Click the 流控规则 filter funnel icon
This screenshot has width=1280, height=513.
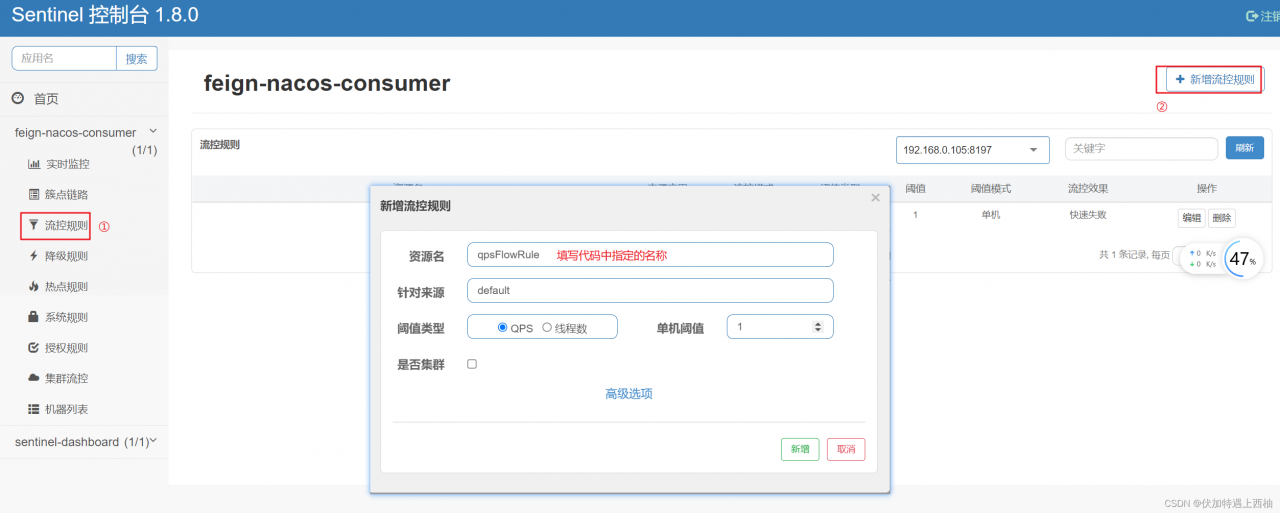[34, 226]
